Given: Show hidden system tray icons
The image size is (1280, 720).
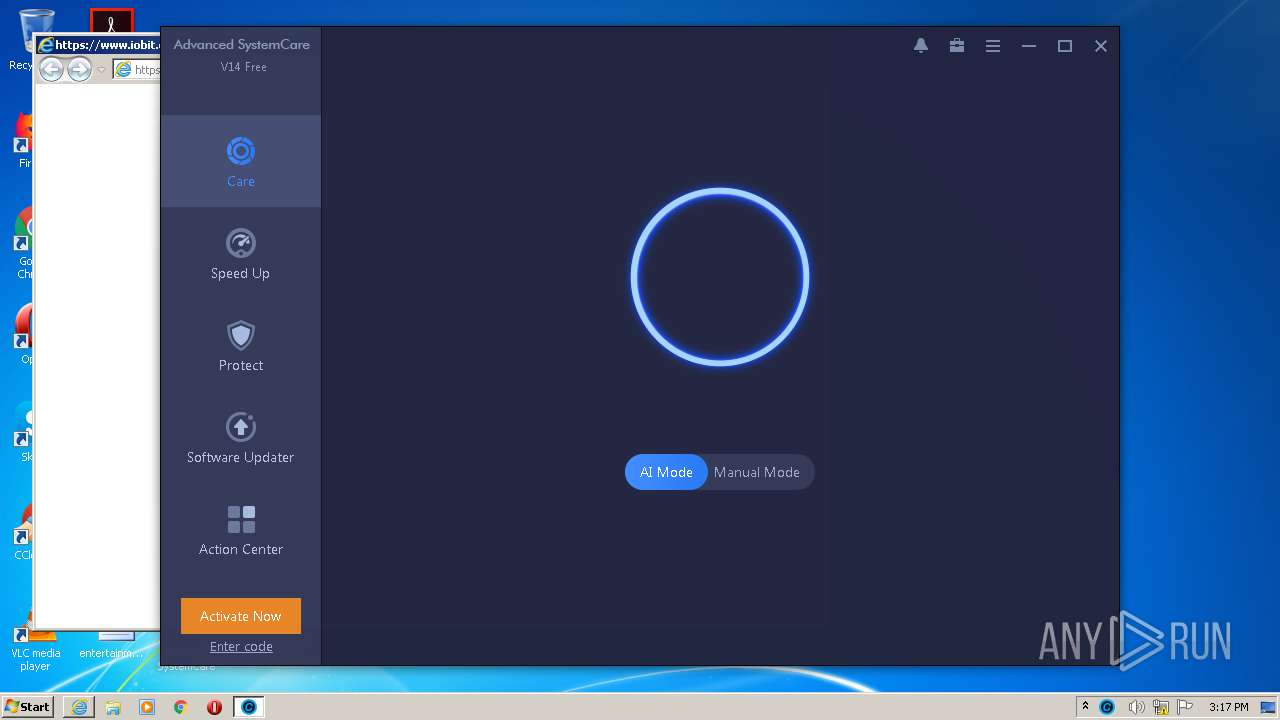Looking at the screenshot, I should [x=1085, y=706].
